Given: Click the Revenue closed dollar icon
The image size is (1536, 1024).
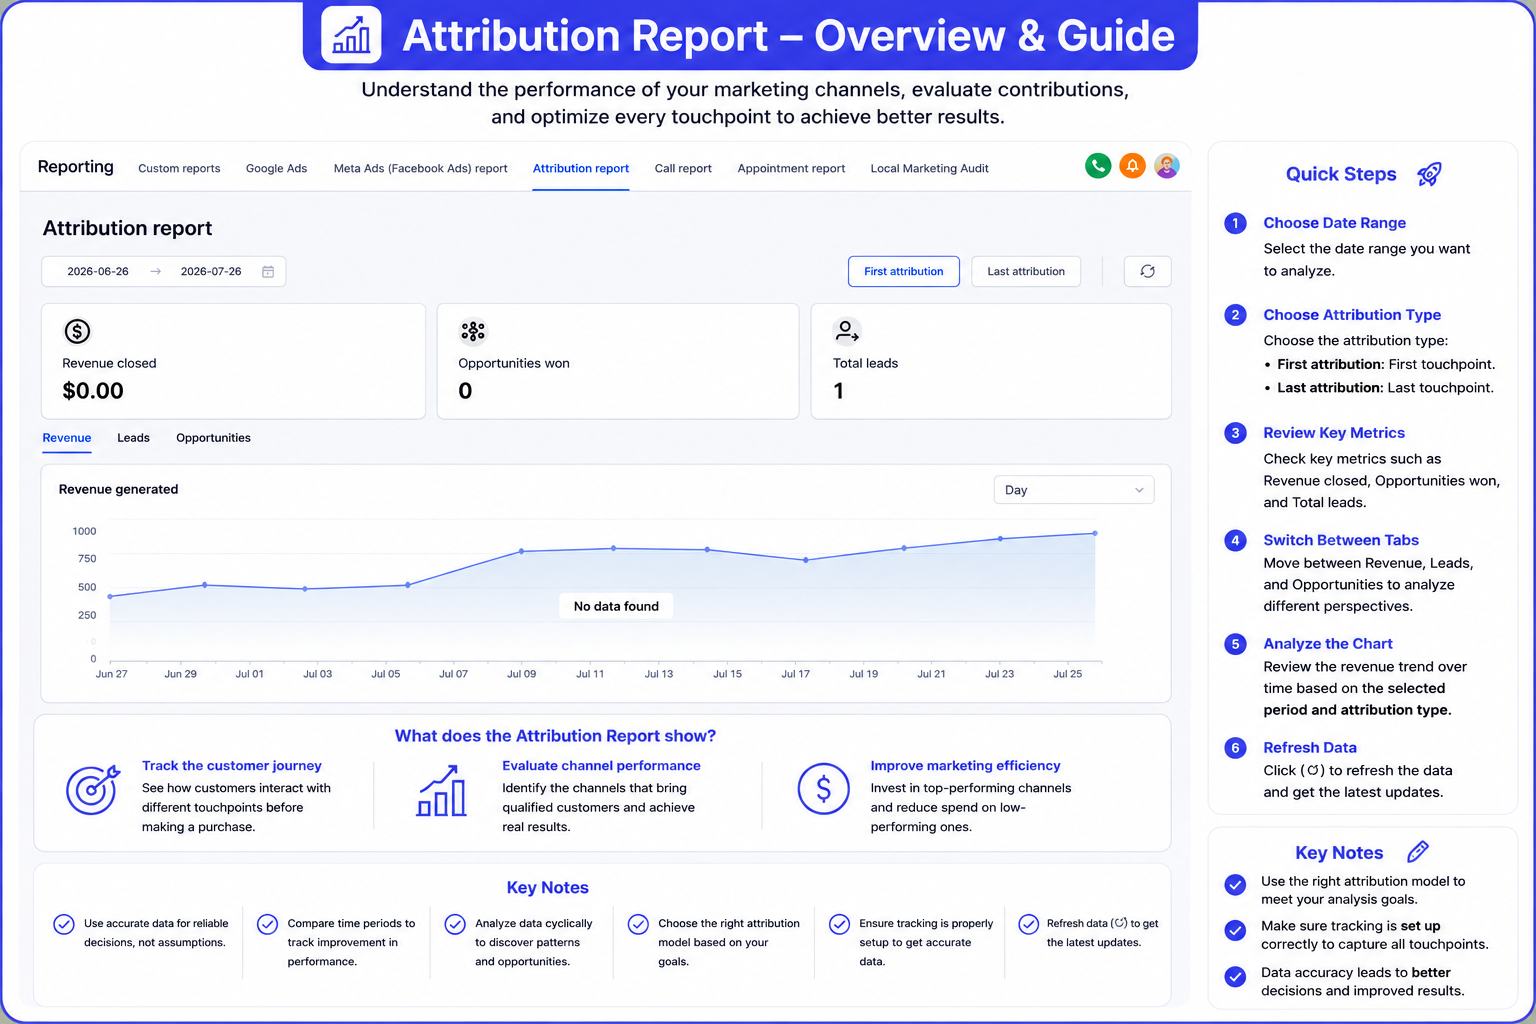Looking at the screenshot, I should (77, 331).
